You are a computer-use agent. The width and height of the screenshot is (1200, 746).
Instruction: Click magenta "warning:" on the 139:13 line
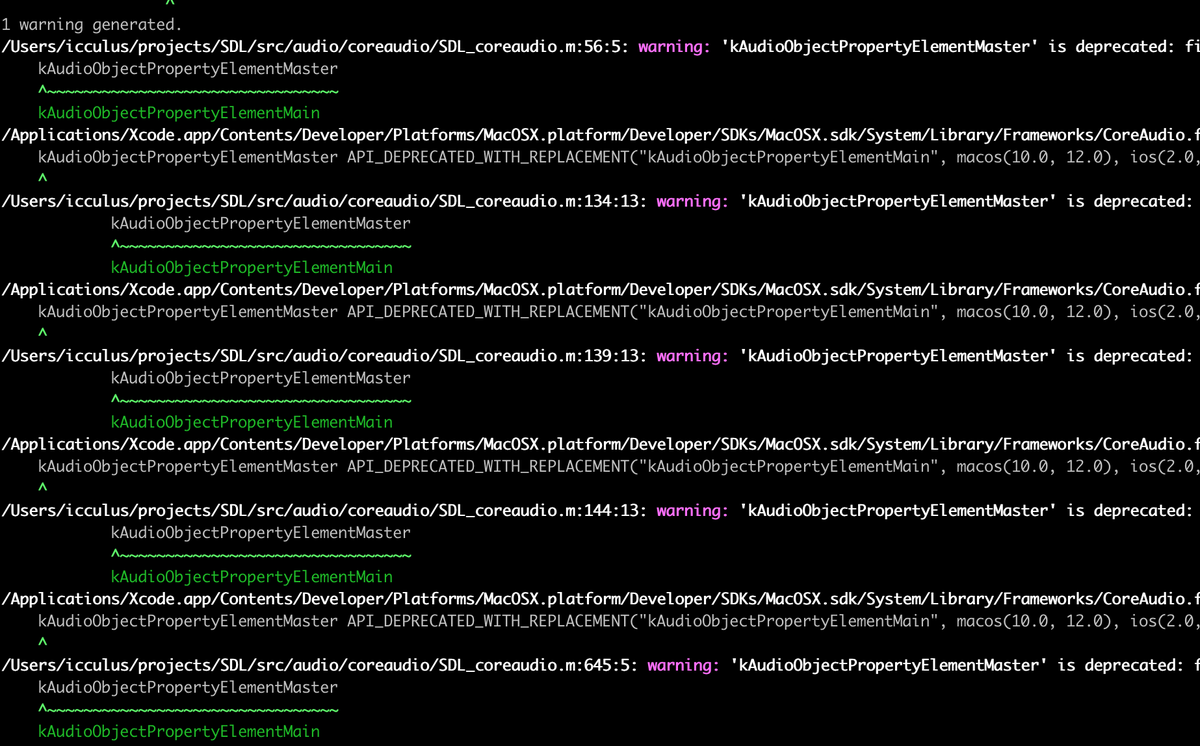pyautogui.click(x=693, y=356)
